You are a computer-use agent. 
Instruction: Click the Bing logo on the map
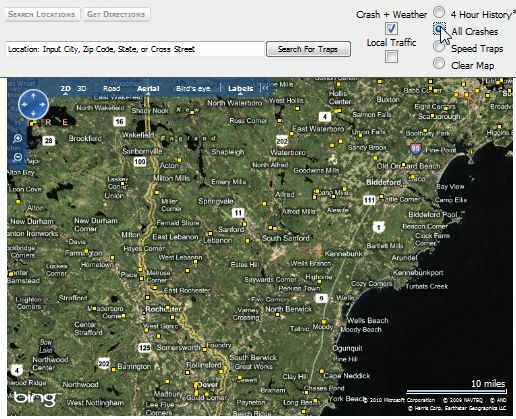click(35, 398)
